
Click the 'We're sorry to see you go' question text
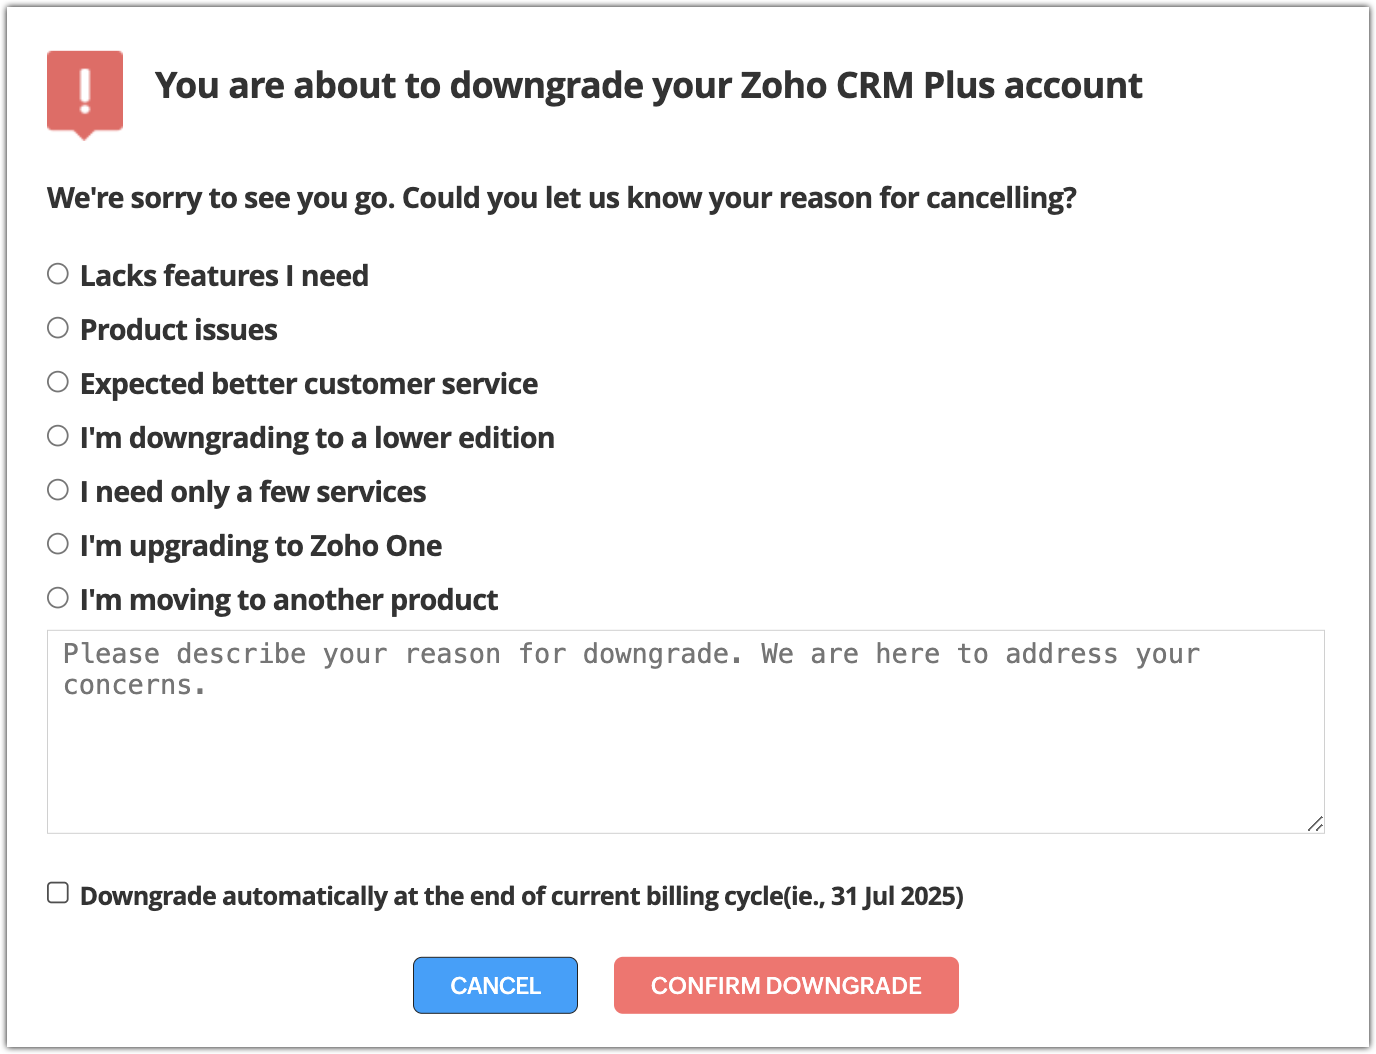(561, 198)
